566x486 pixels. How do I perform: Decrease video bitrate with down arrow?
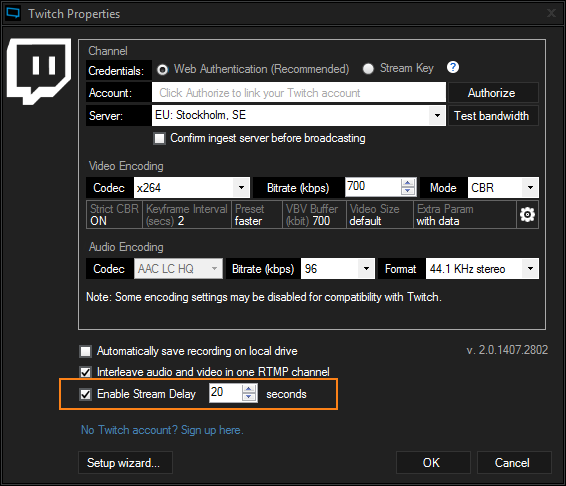408,191
